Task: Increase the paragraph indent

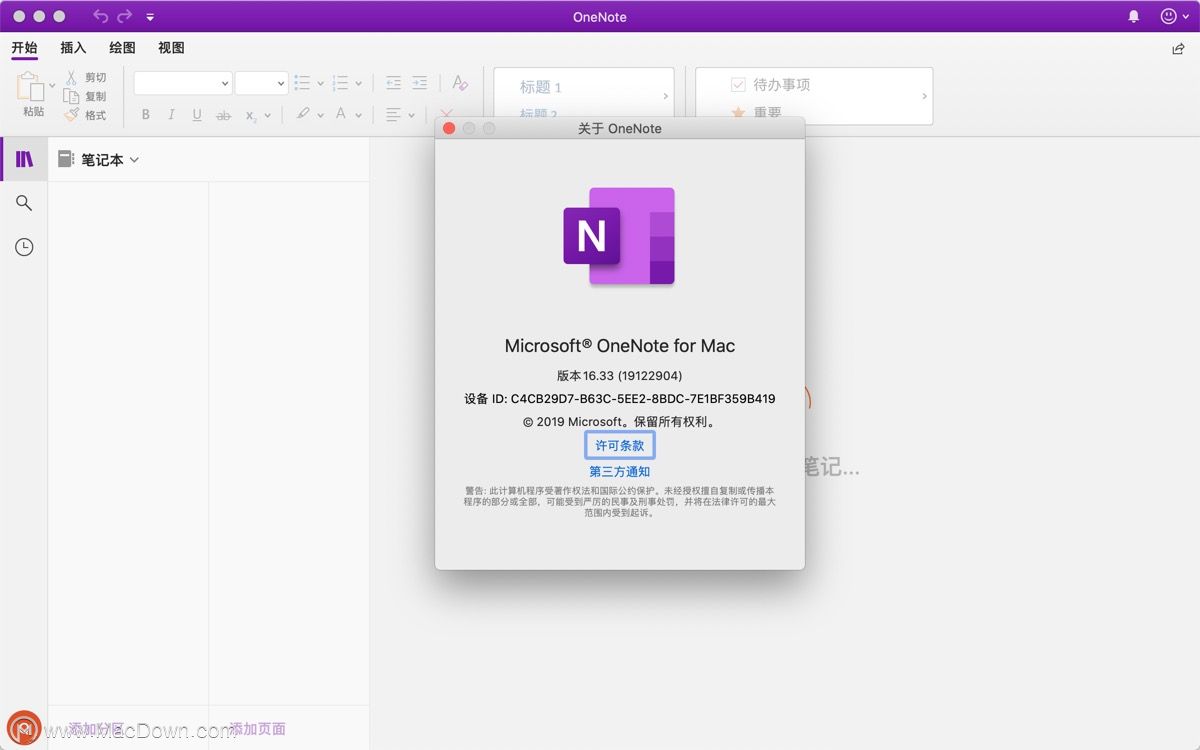Action: pos(420,83)
